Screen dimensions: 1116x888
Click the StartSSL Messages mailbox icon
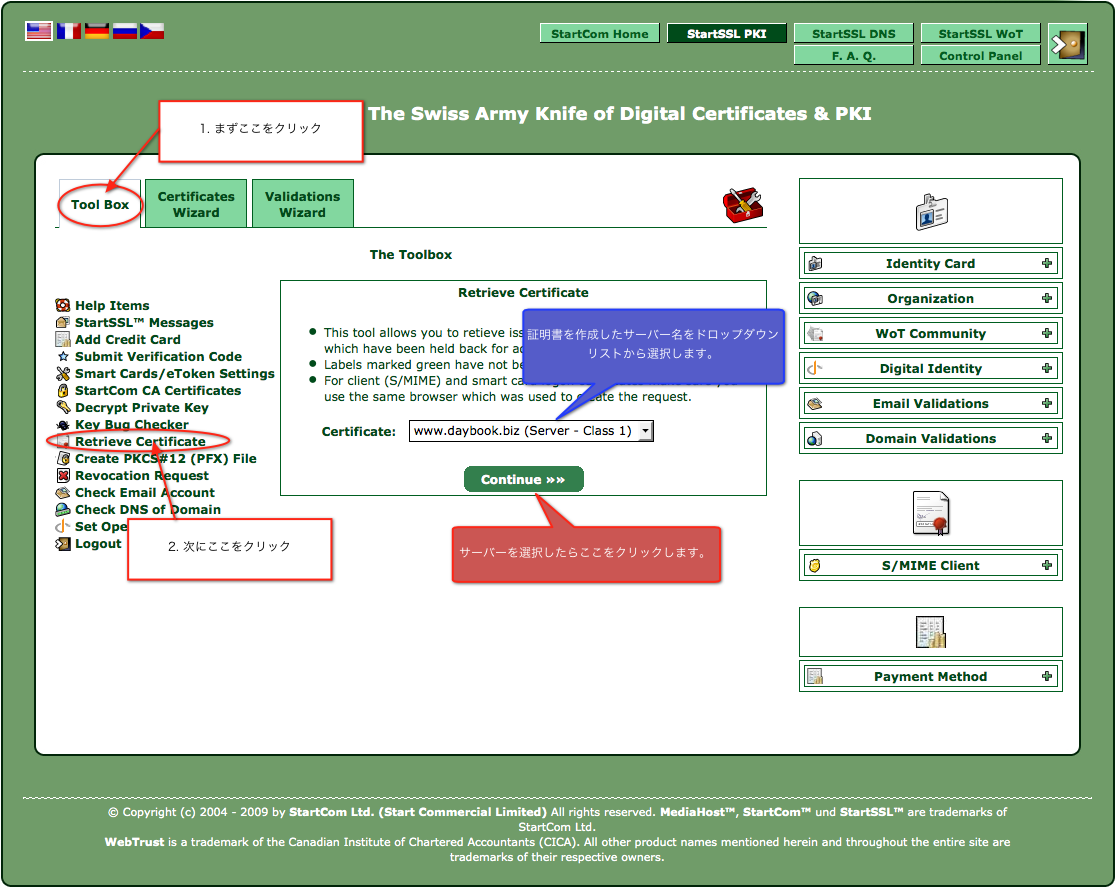point(63,322)
